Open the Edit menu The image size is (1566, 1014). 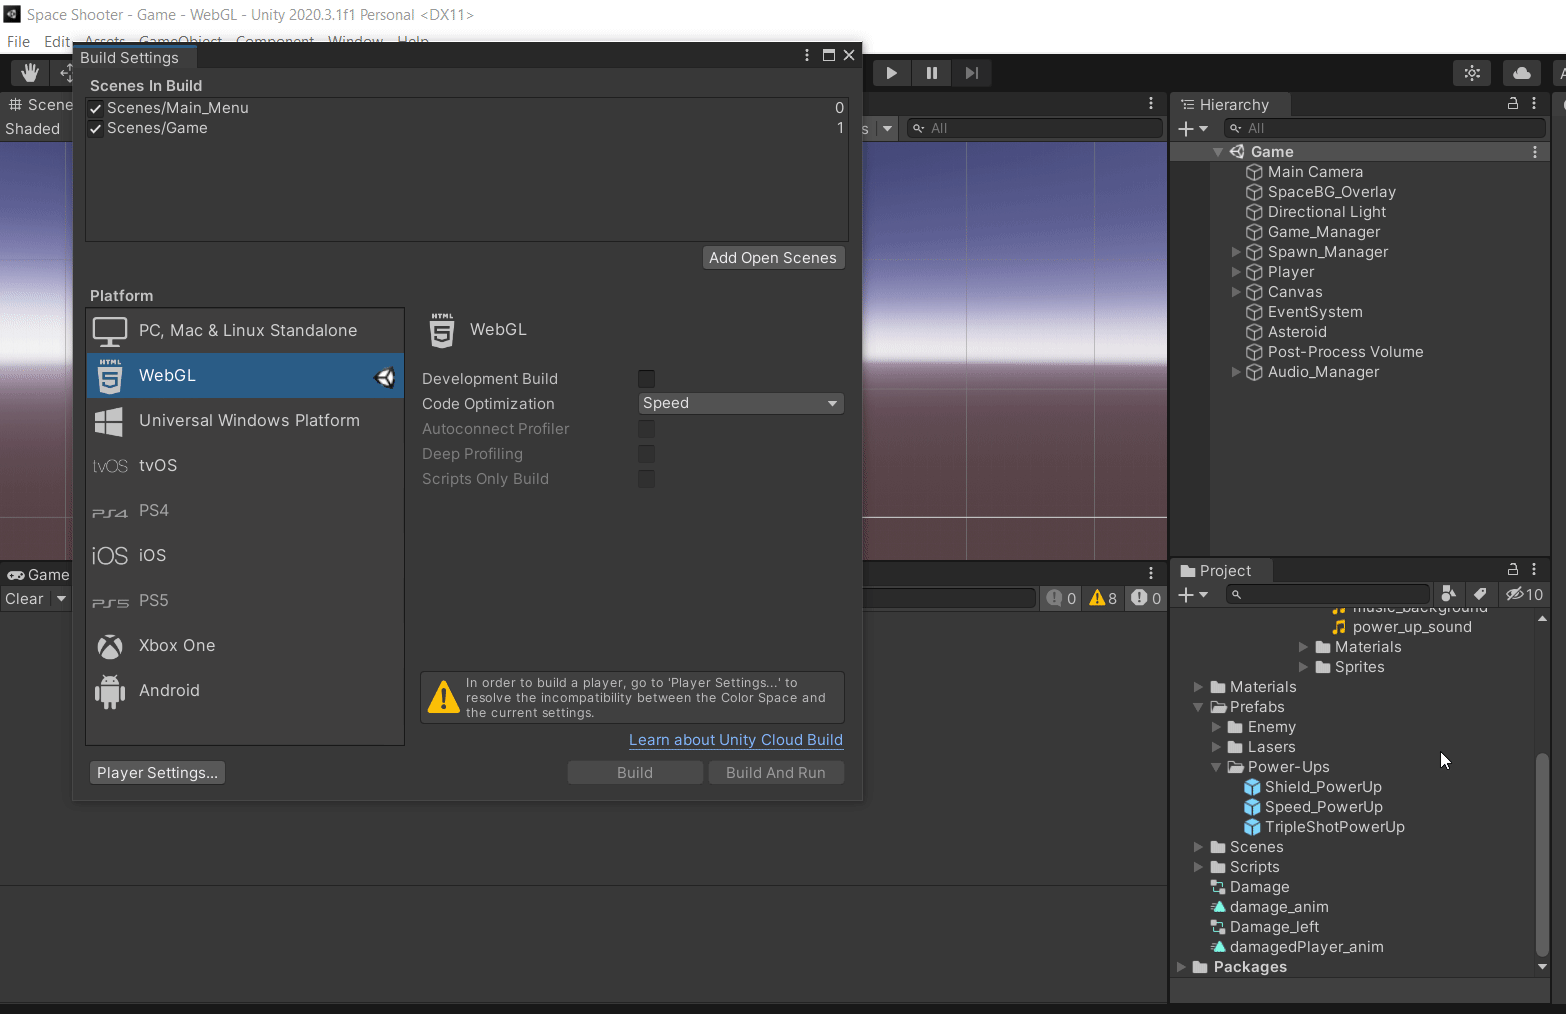click(x=57, y=42)
